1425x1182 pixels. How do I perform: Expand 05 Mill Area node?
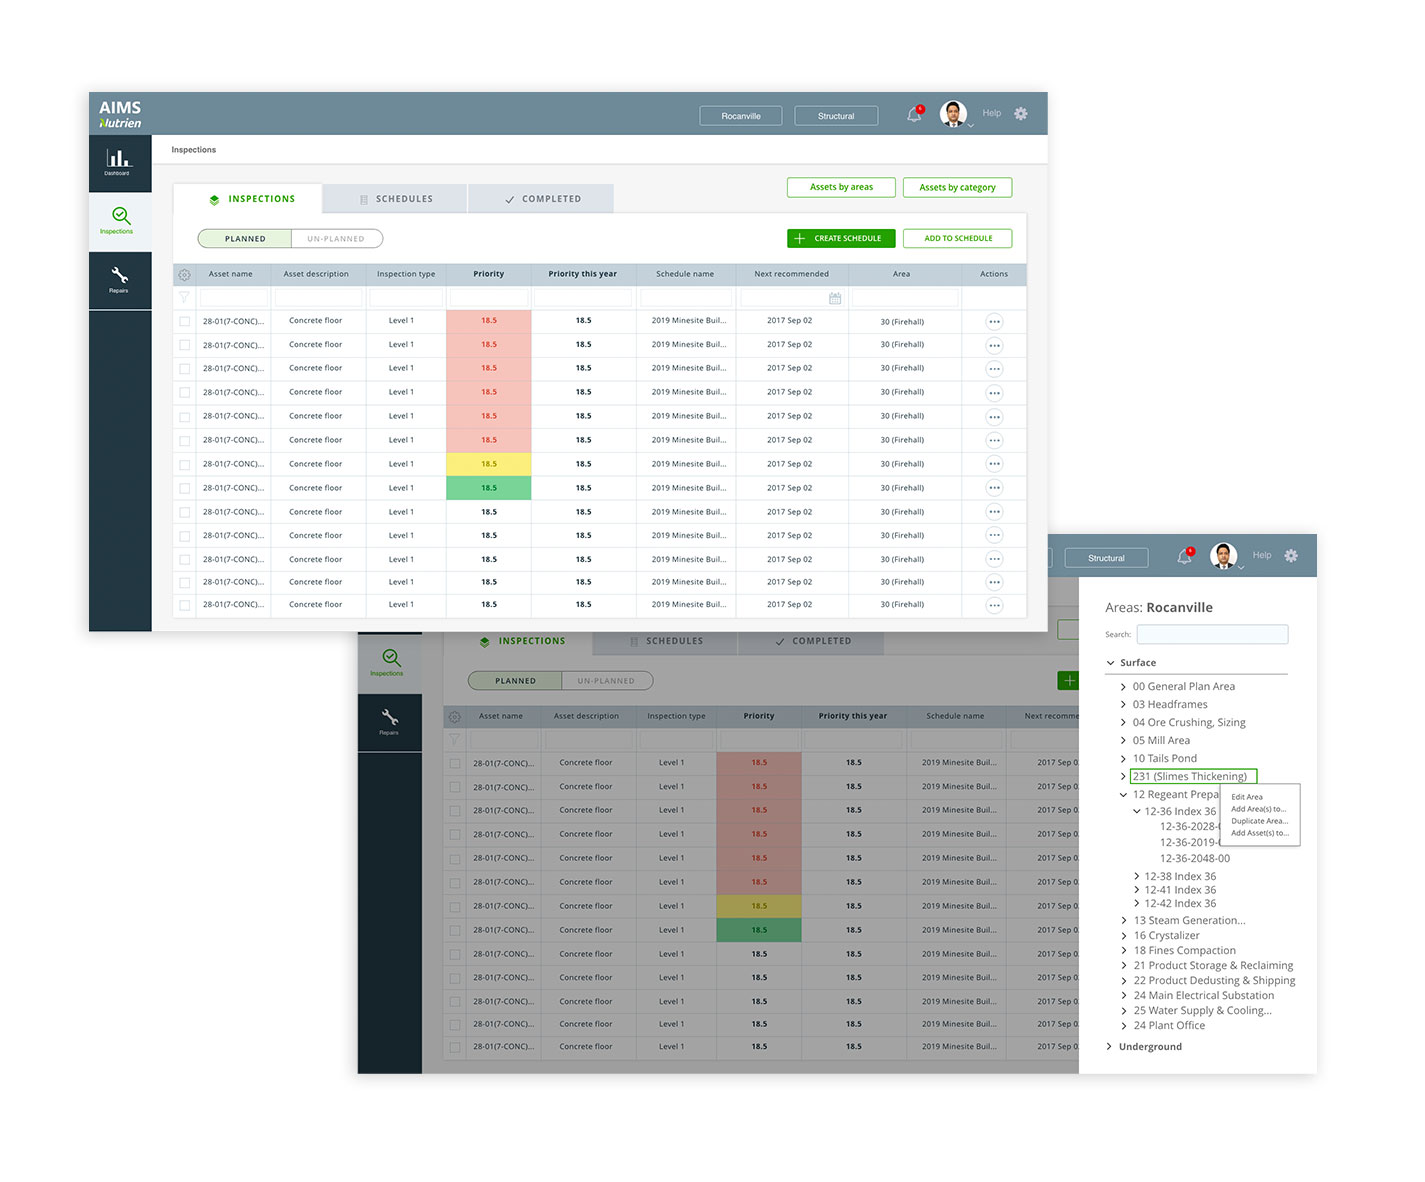[x=1123, y=741]
